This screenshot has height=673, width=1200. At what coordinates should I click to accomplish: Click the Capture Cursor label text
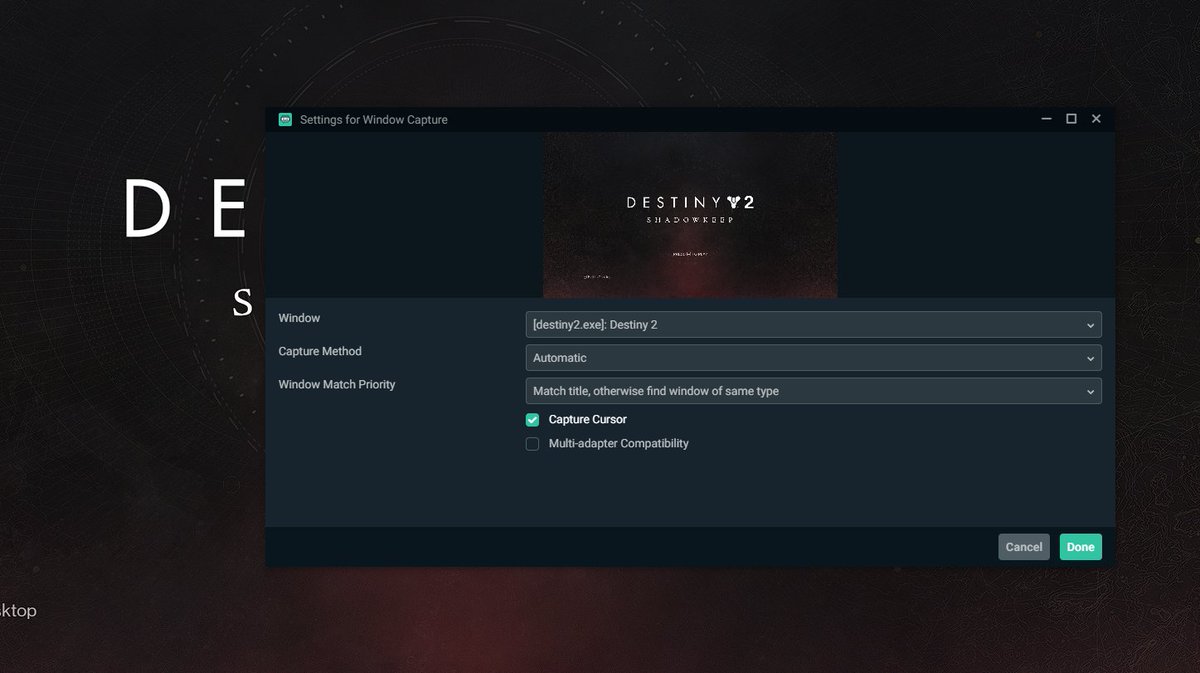point(588,420)
